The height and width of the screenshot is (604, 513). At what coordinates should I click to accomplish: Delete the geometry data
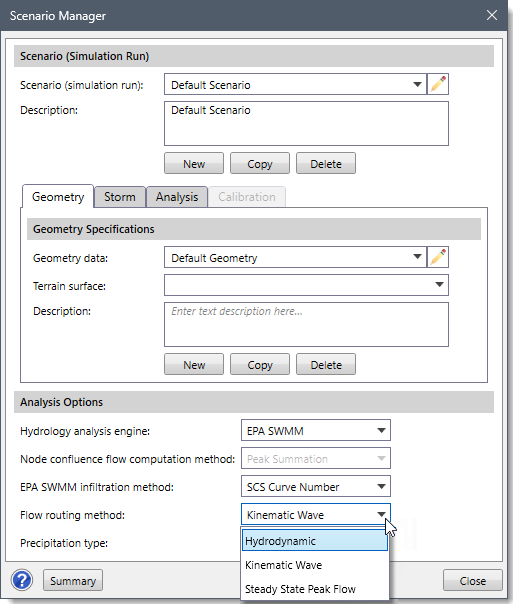pyautogui.click(x=326, y=364)
